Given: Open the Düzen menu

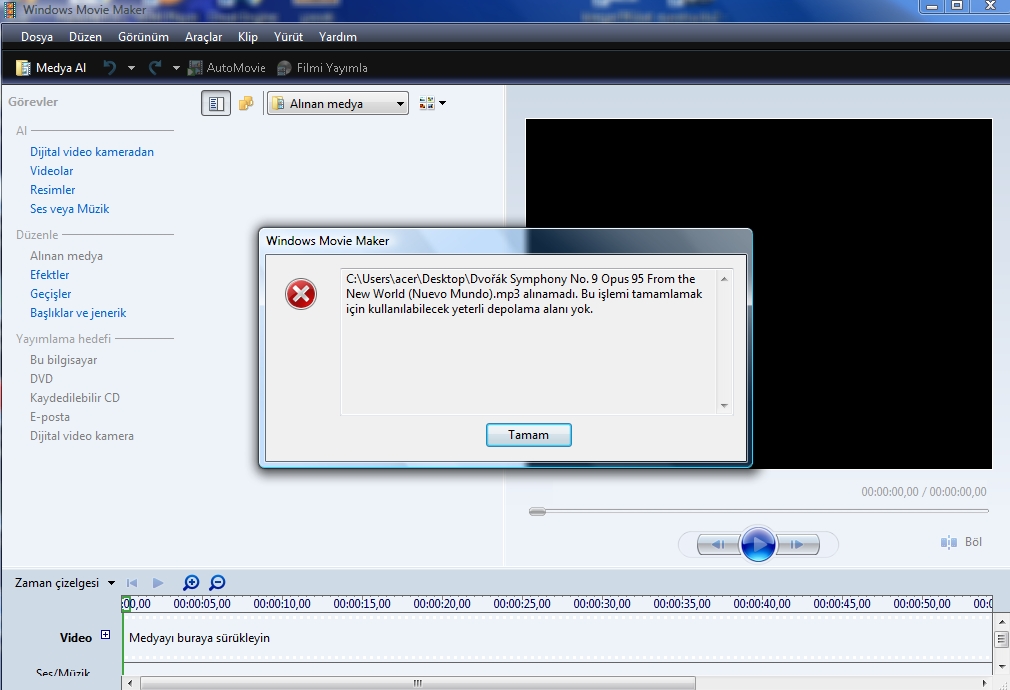Looking at the screenshot, I should click(86, 37).
